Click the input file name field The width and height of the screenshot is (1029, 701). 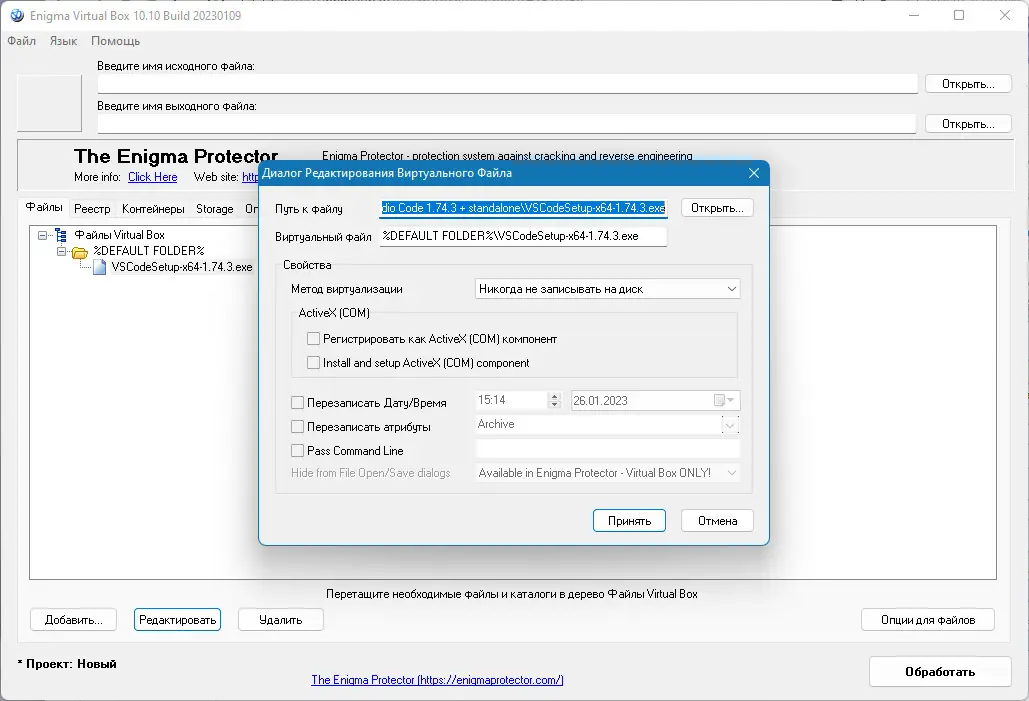507,83
